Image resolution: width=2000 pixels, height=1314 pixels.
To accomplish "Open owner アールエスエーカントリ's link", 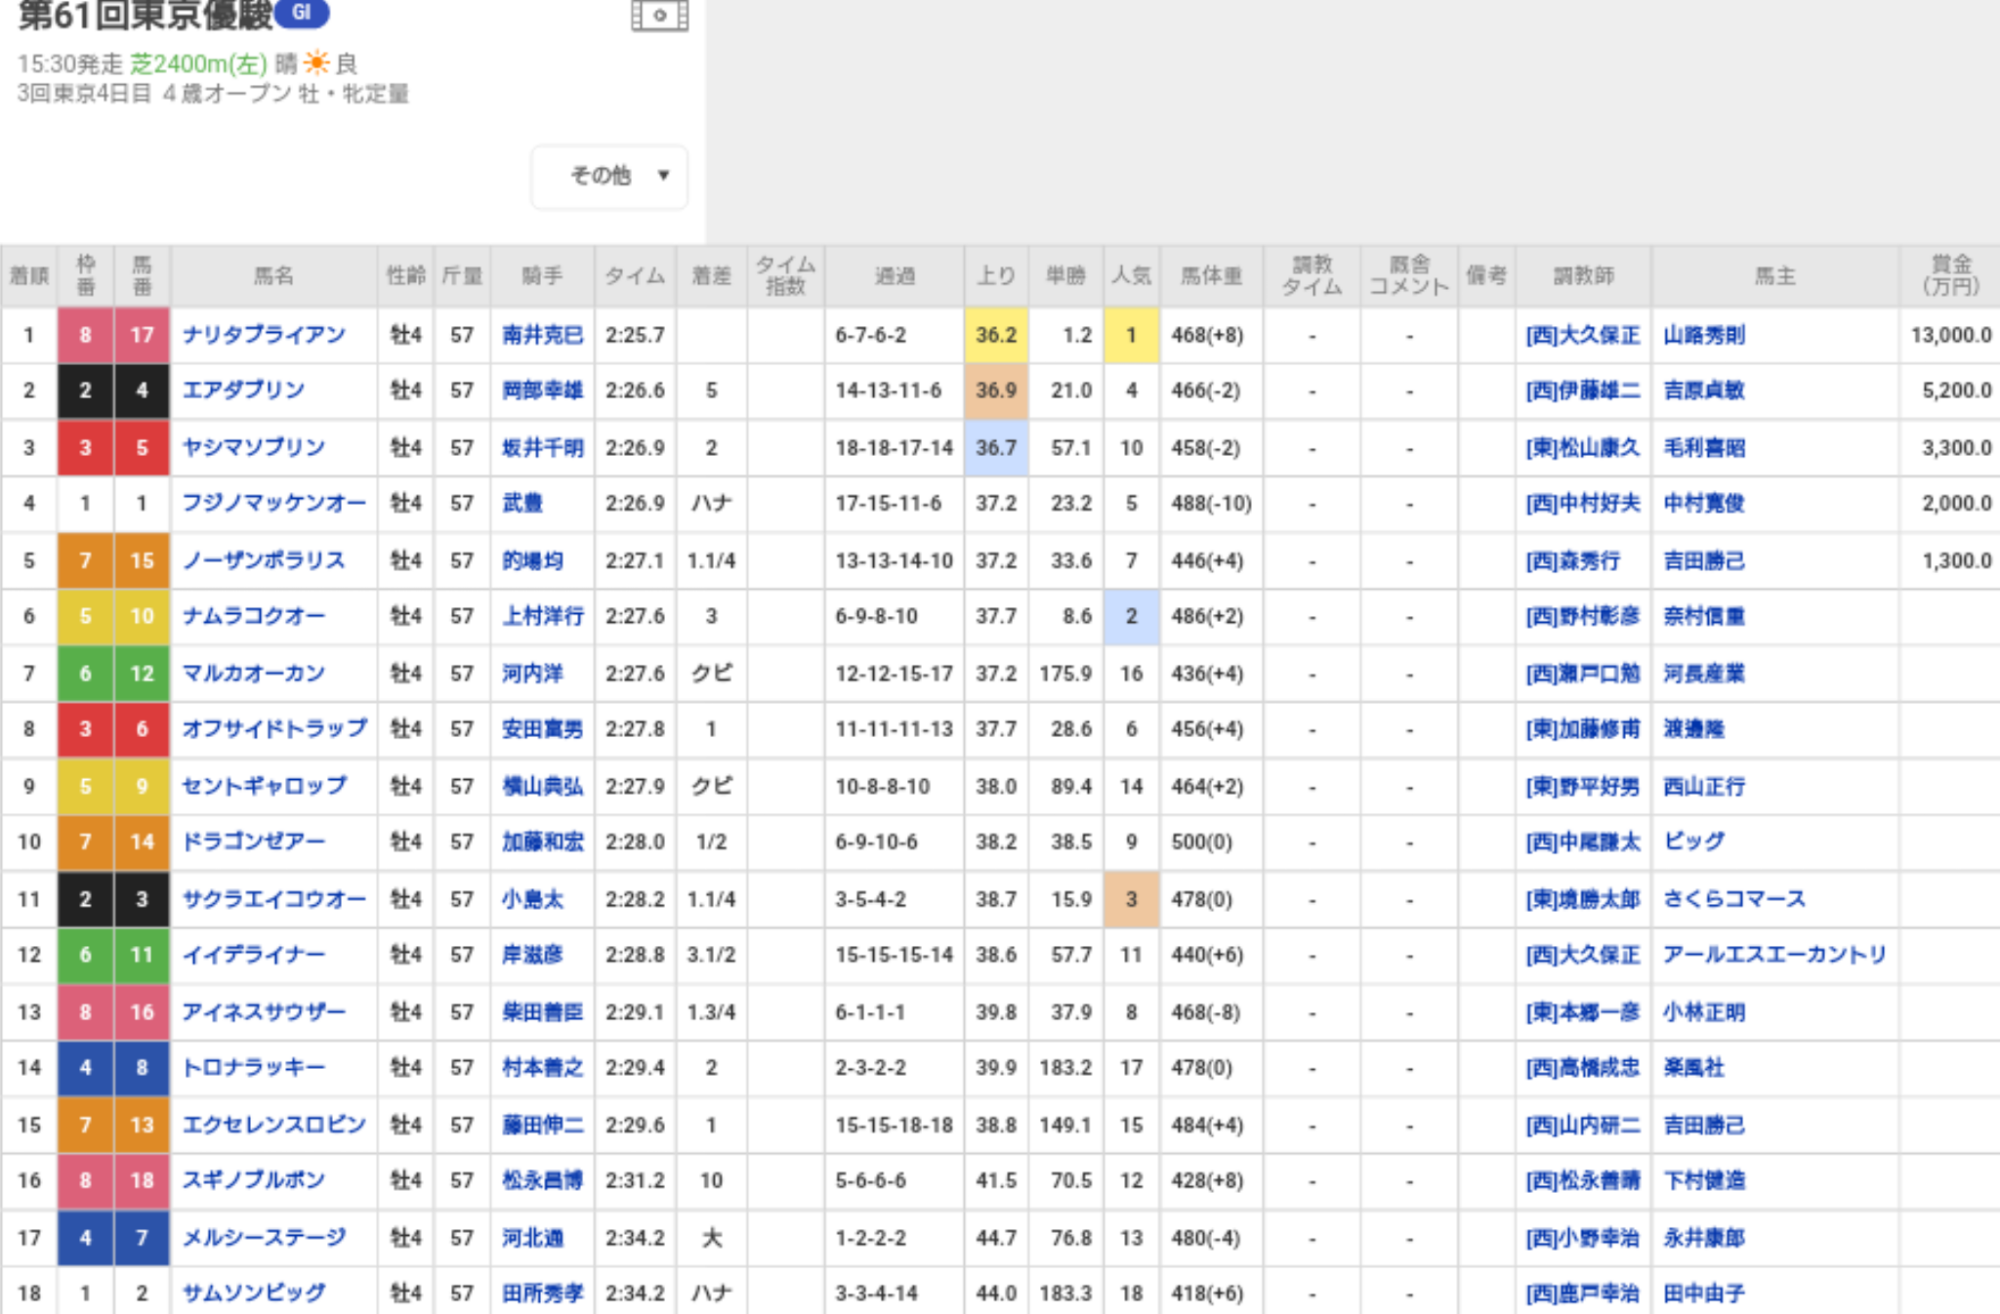I will pyautogui.click(x=1774, y=955).
